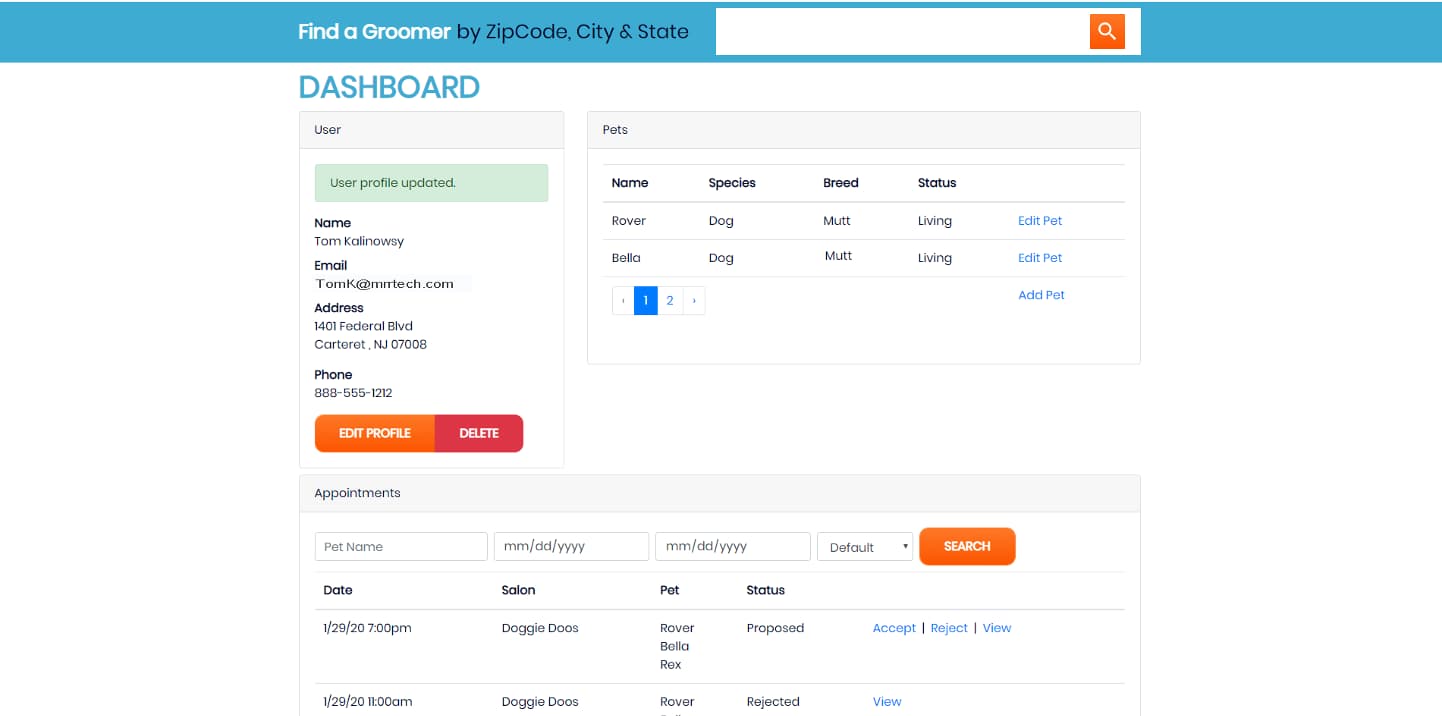The width and height of the screenshot is (1442, 716).
Task: Open the EDIT PROFILE button
Action: pos(374,433)
